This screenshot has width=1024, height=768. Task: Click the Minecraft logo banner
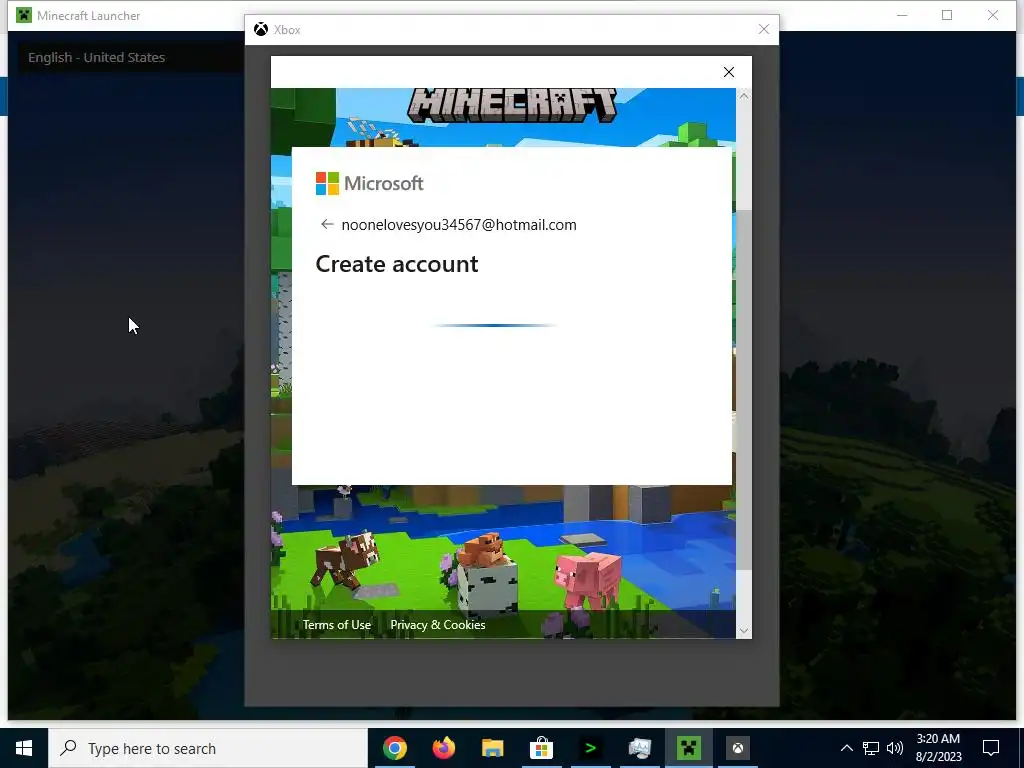point(511,105)
